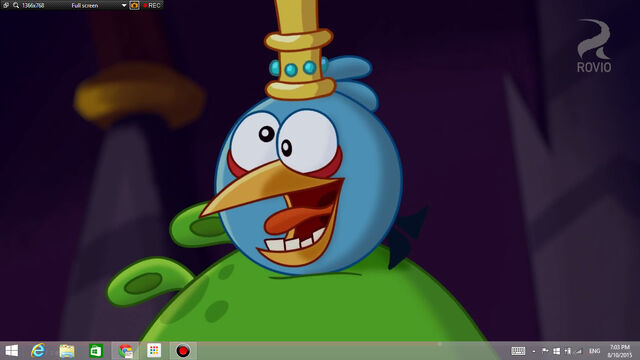The image size is (640, 360).
Task: Click the 1366x768 resolution text
Action: point(33,6)
